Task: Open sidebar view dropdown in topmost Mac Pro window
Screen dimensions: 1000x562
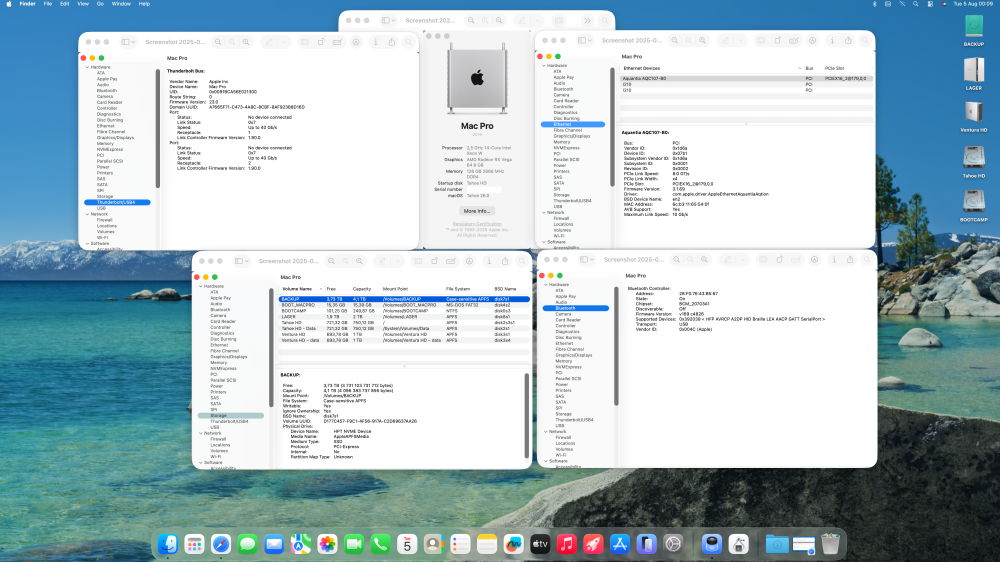Action: pos(388,20)
